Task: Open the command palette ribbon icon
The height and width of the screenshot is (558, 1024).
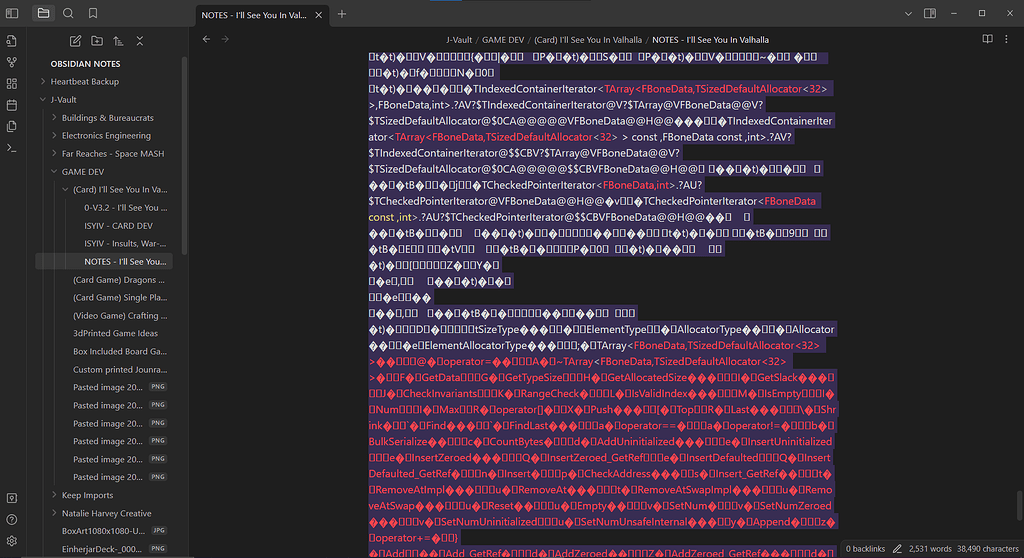Action: coord(12,147)
